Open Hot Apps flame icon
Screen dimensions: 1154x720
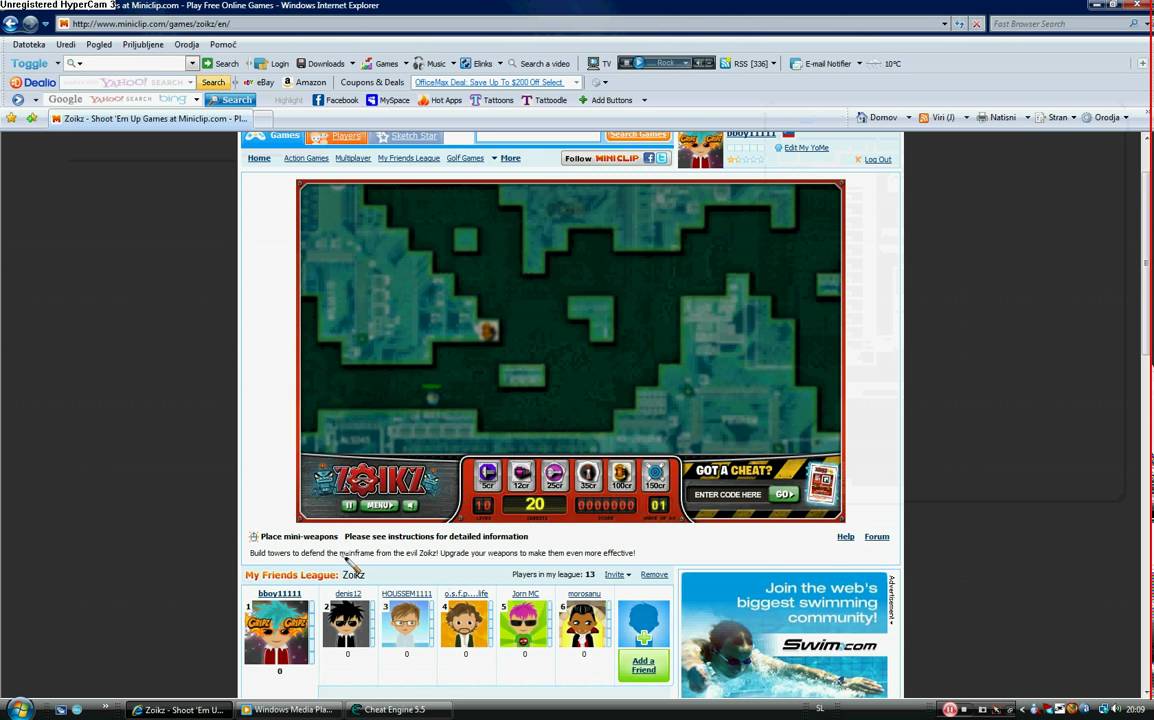423,100
